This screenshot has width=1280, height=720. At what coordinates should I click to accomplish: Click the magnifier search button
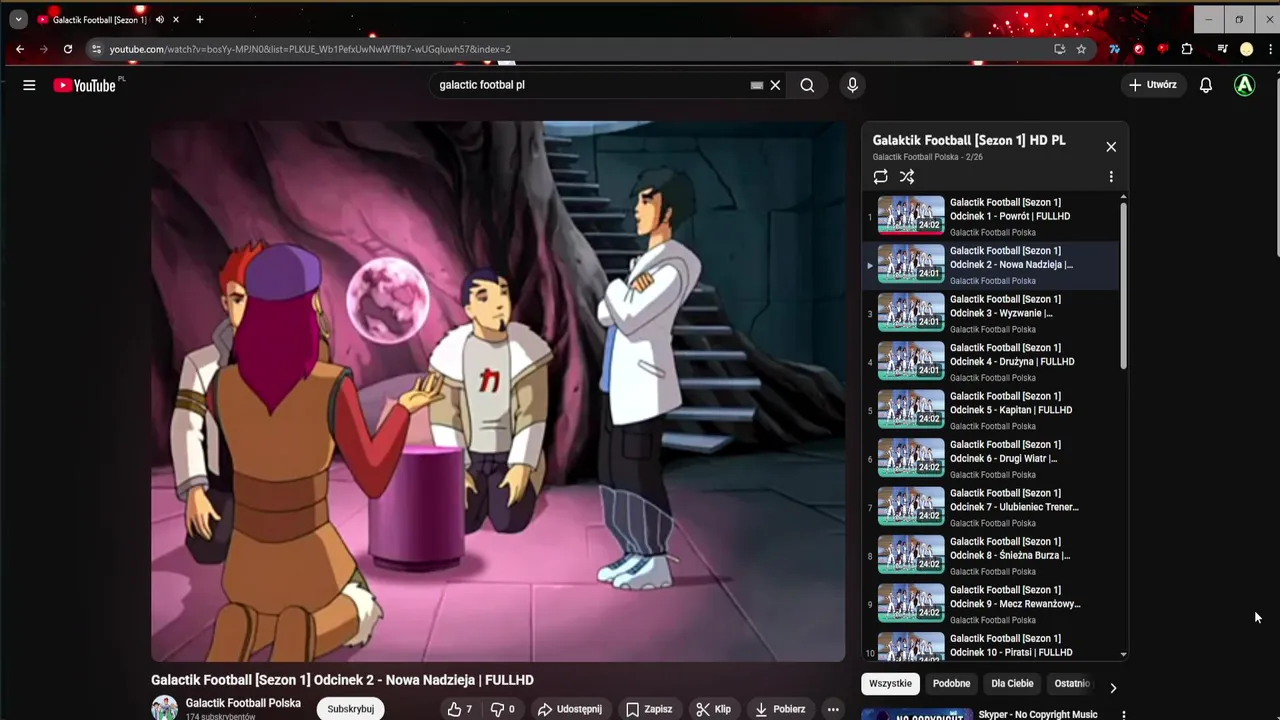click(x=807, y=85)
